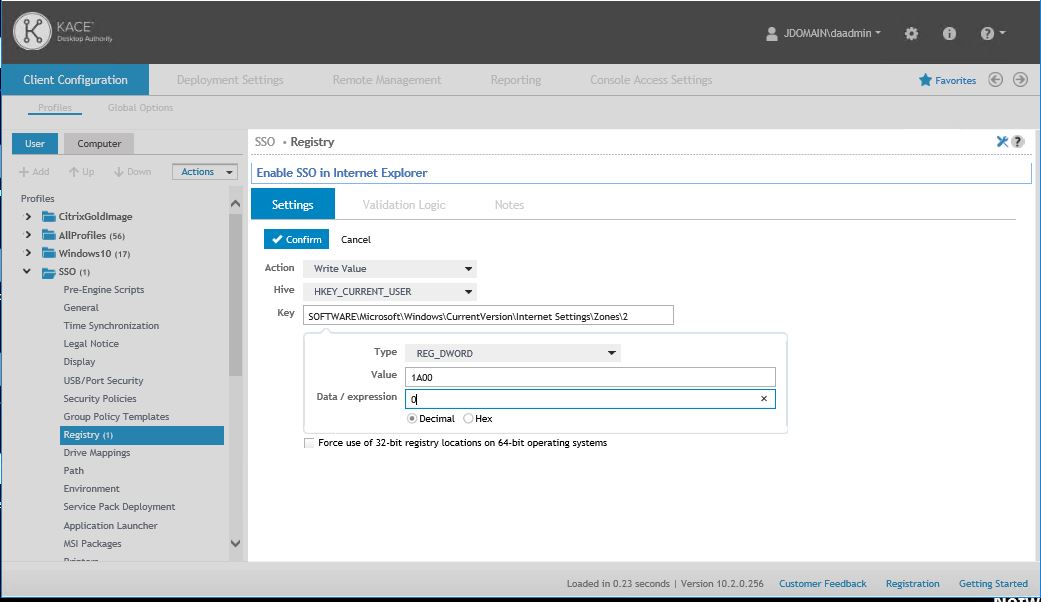The image size is (1041, 602).
Task: Check Force use of 32-bit registry locations
Action: coord(309,443)
